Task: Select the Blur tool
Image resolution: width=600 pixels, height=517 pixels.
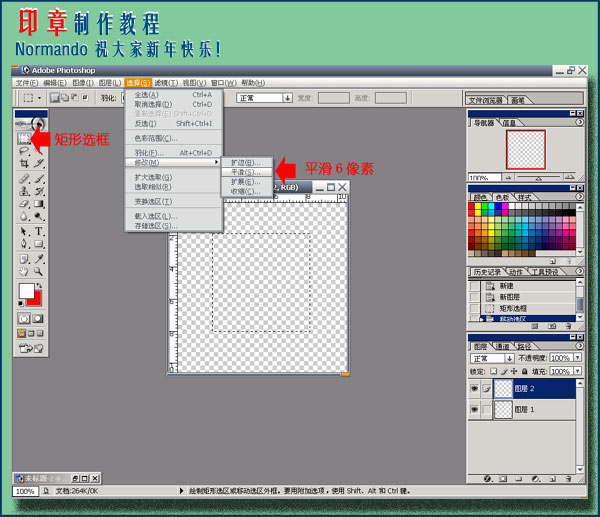Action: point(24,216)
